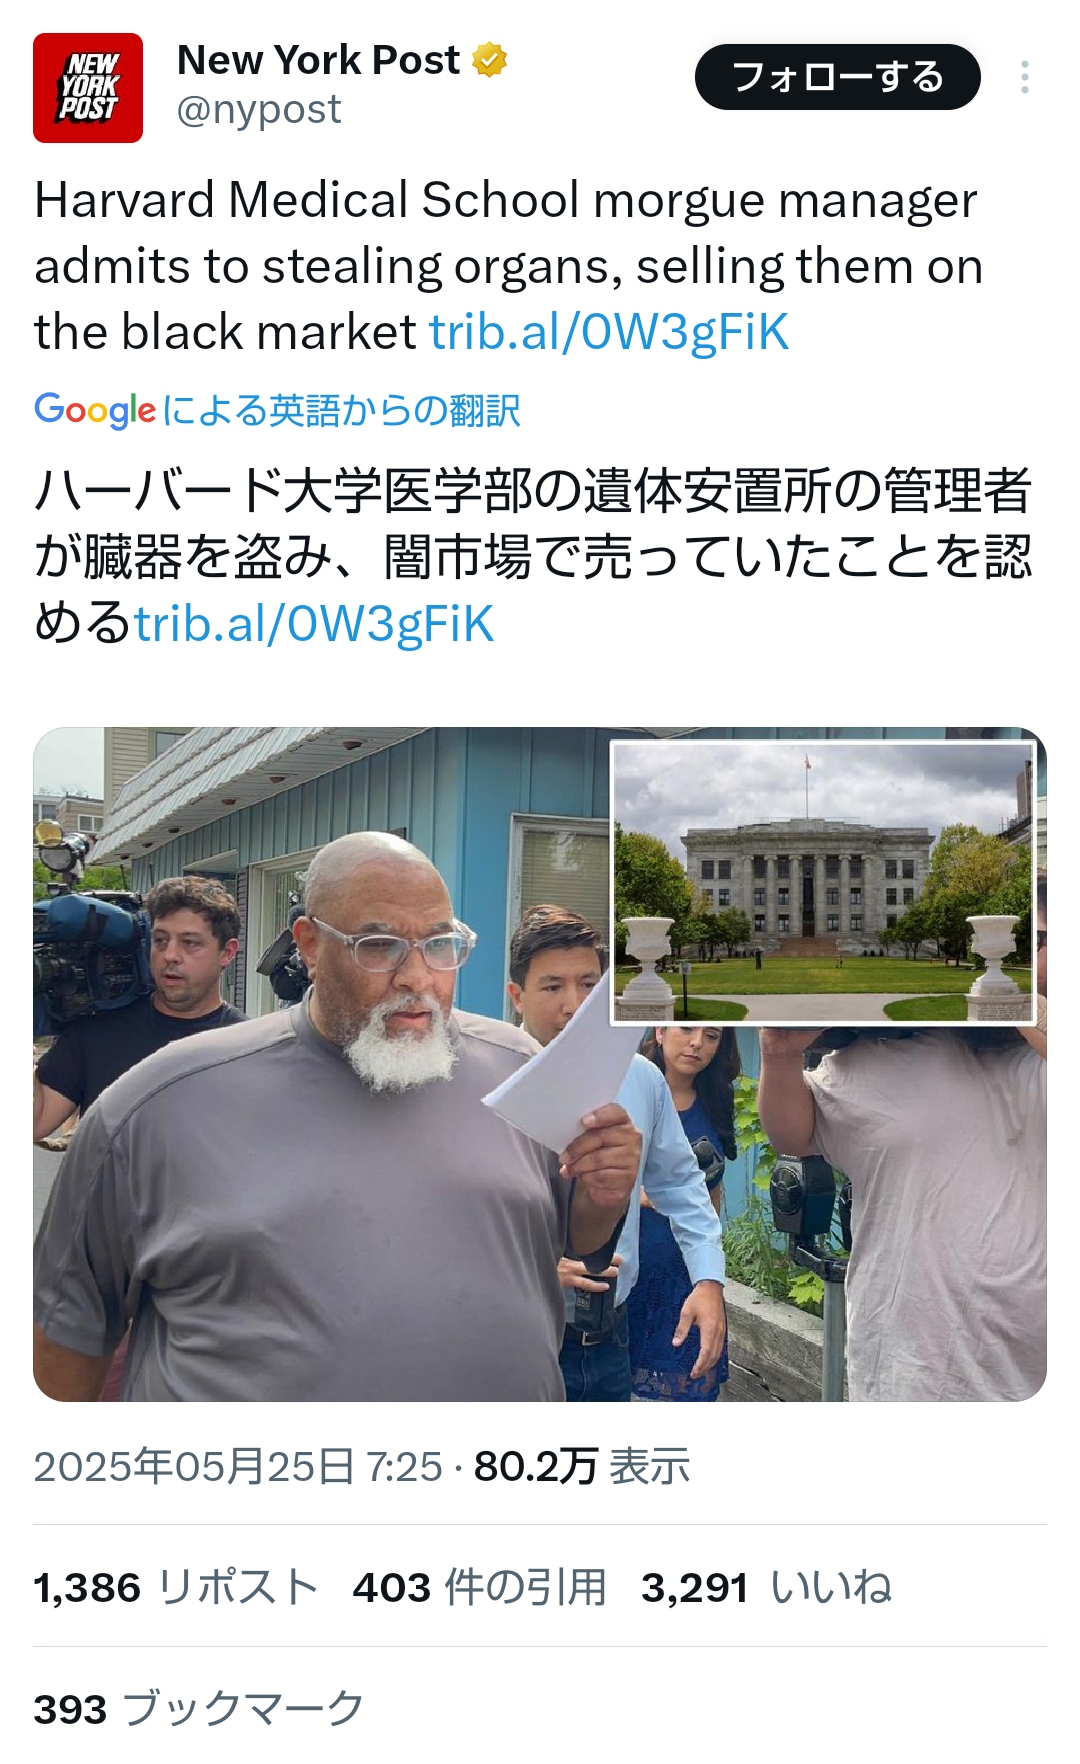Image resolution: width=1080 pixels, height=1764 pixels.
Task: Click the による英語からの翻訳 translation label
Action: point(341,410)
